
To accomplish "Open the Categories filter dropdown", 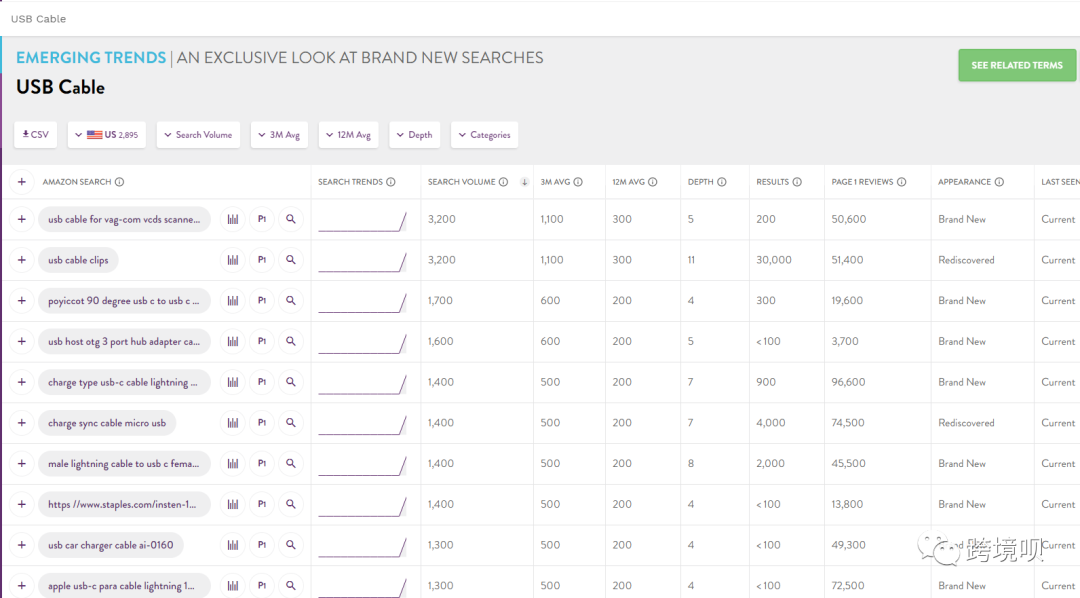I will [x=484, y=135].
